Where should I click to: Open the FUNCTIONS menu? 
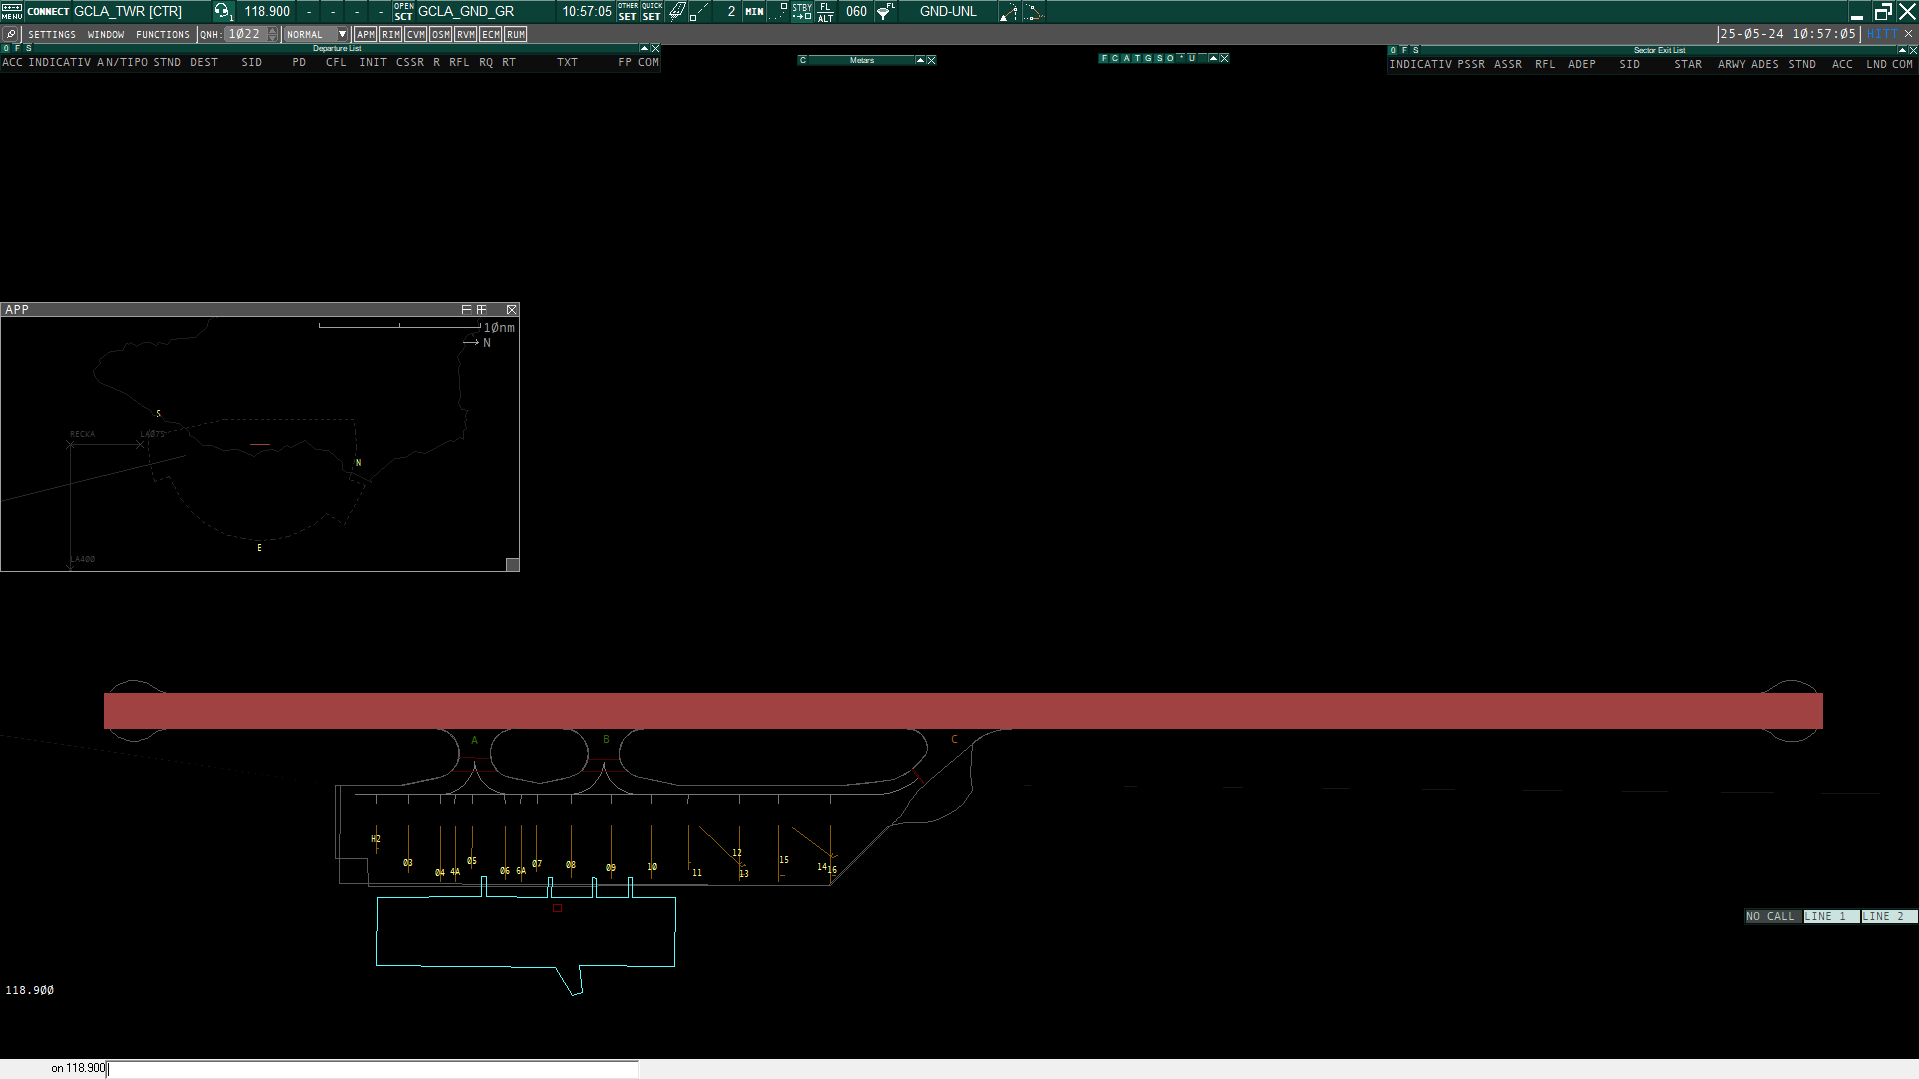tap(163, 34)
